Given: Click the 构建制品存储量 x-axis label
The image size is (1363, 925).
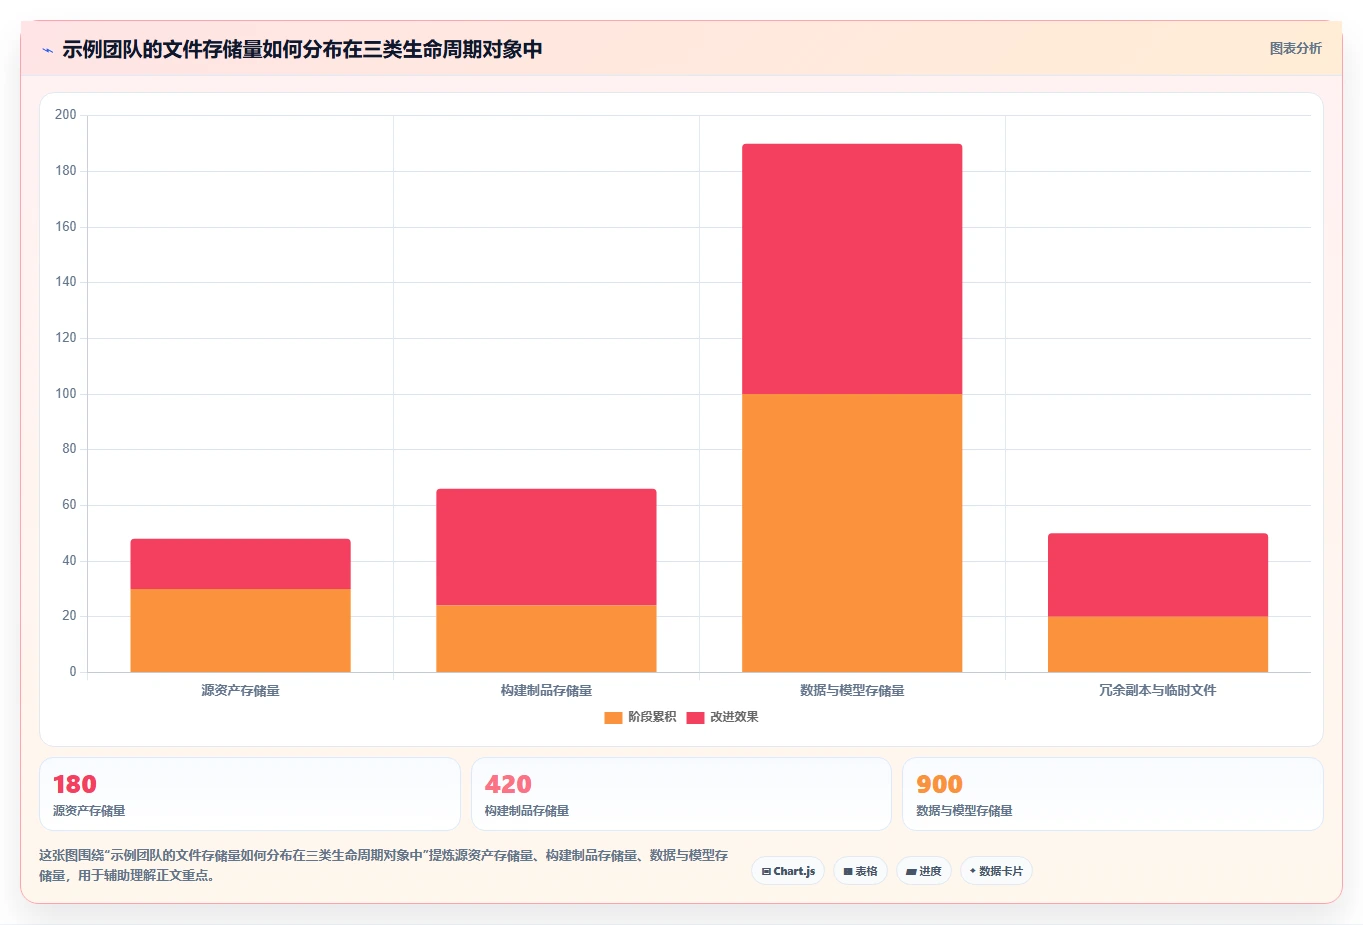Looking at the screenshot, I should click(546, 690).
